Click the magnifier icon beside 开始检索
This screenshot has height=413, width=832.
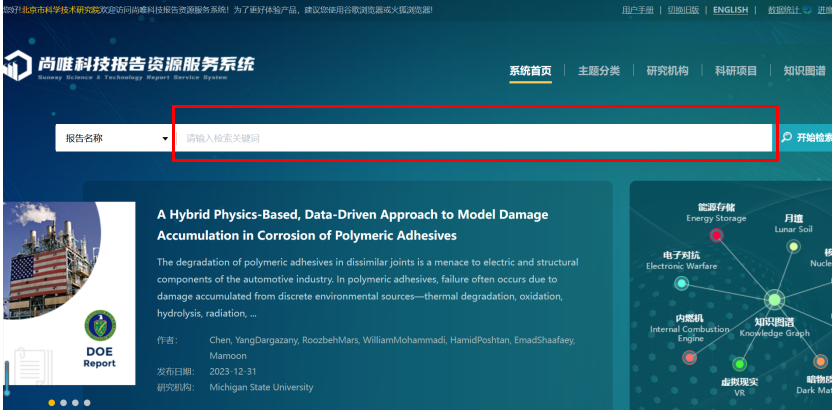pyautogui.click(x=786, y=138)
